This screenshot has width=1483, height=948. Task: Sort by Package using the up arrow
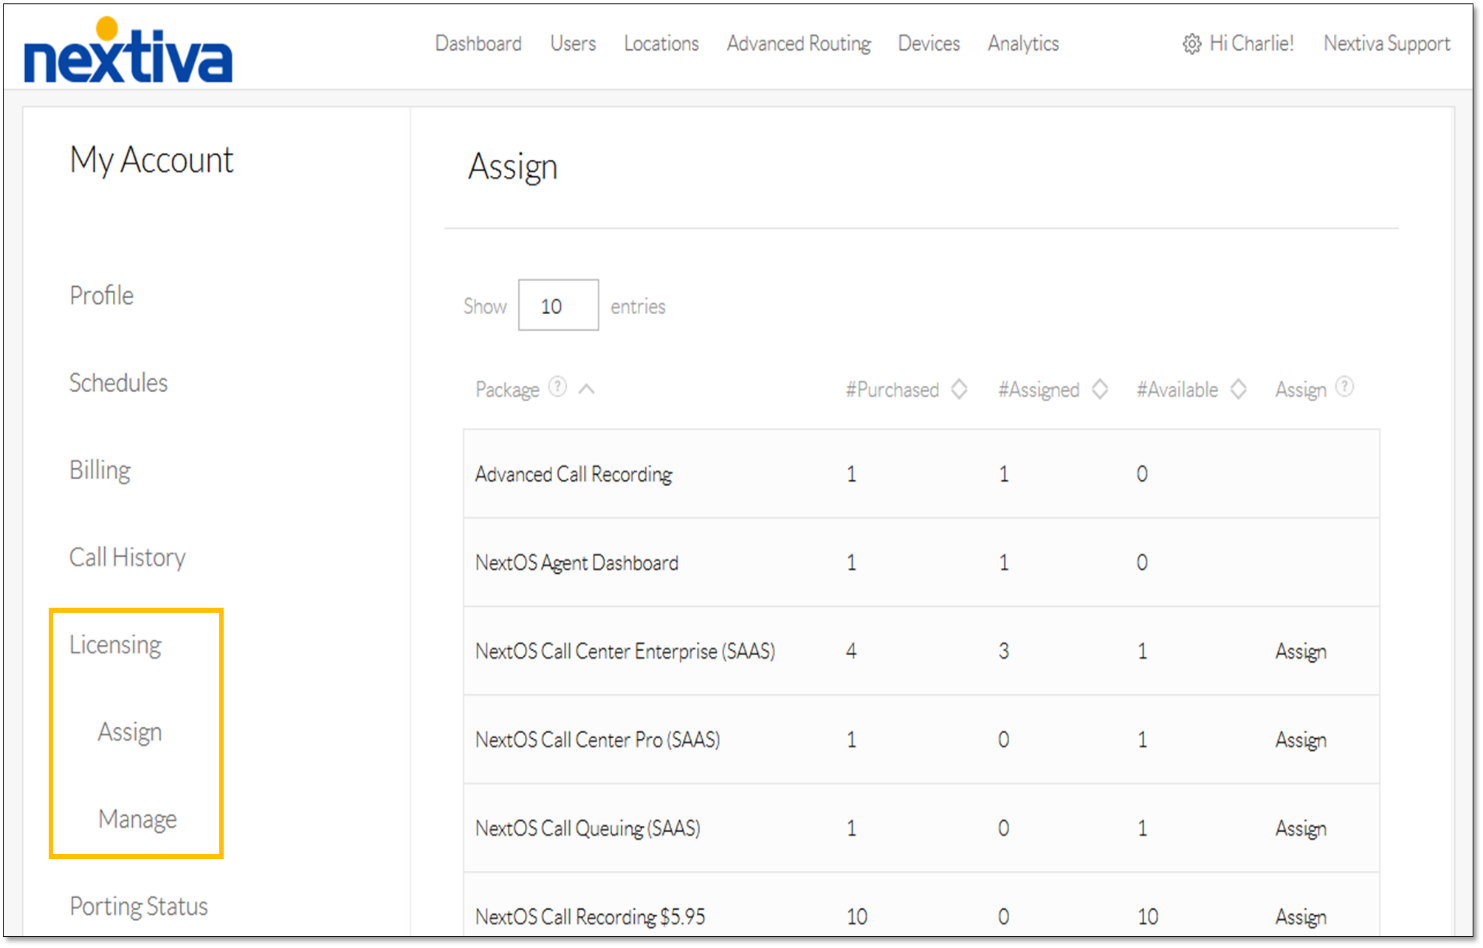coord(587,389)
